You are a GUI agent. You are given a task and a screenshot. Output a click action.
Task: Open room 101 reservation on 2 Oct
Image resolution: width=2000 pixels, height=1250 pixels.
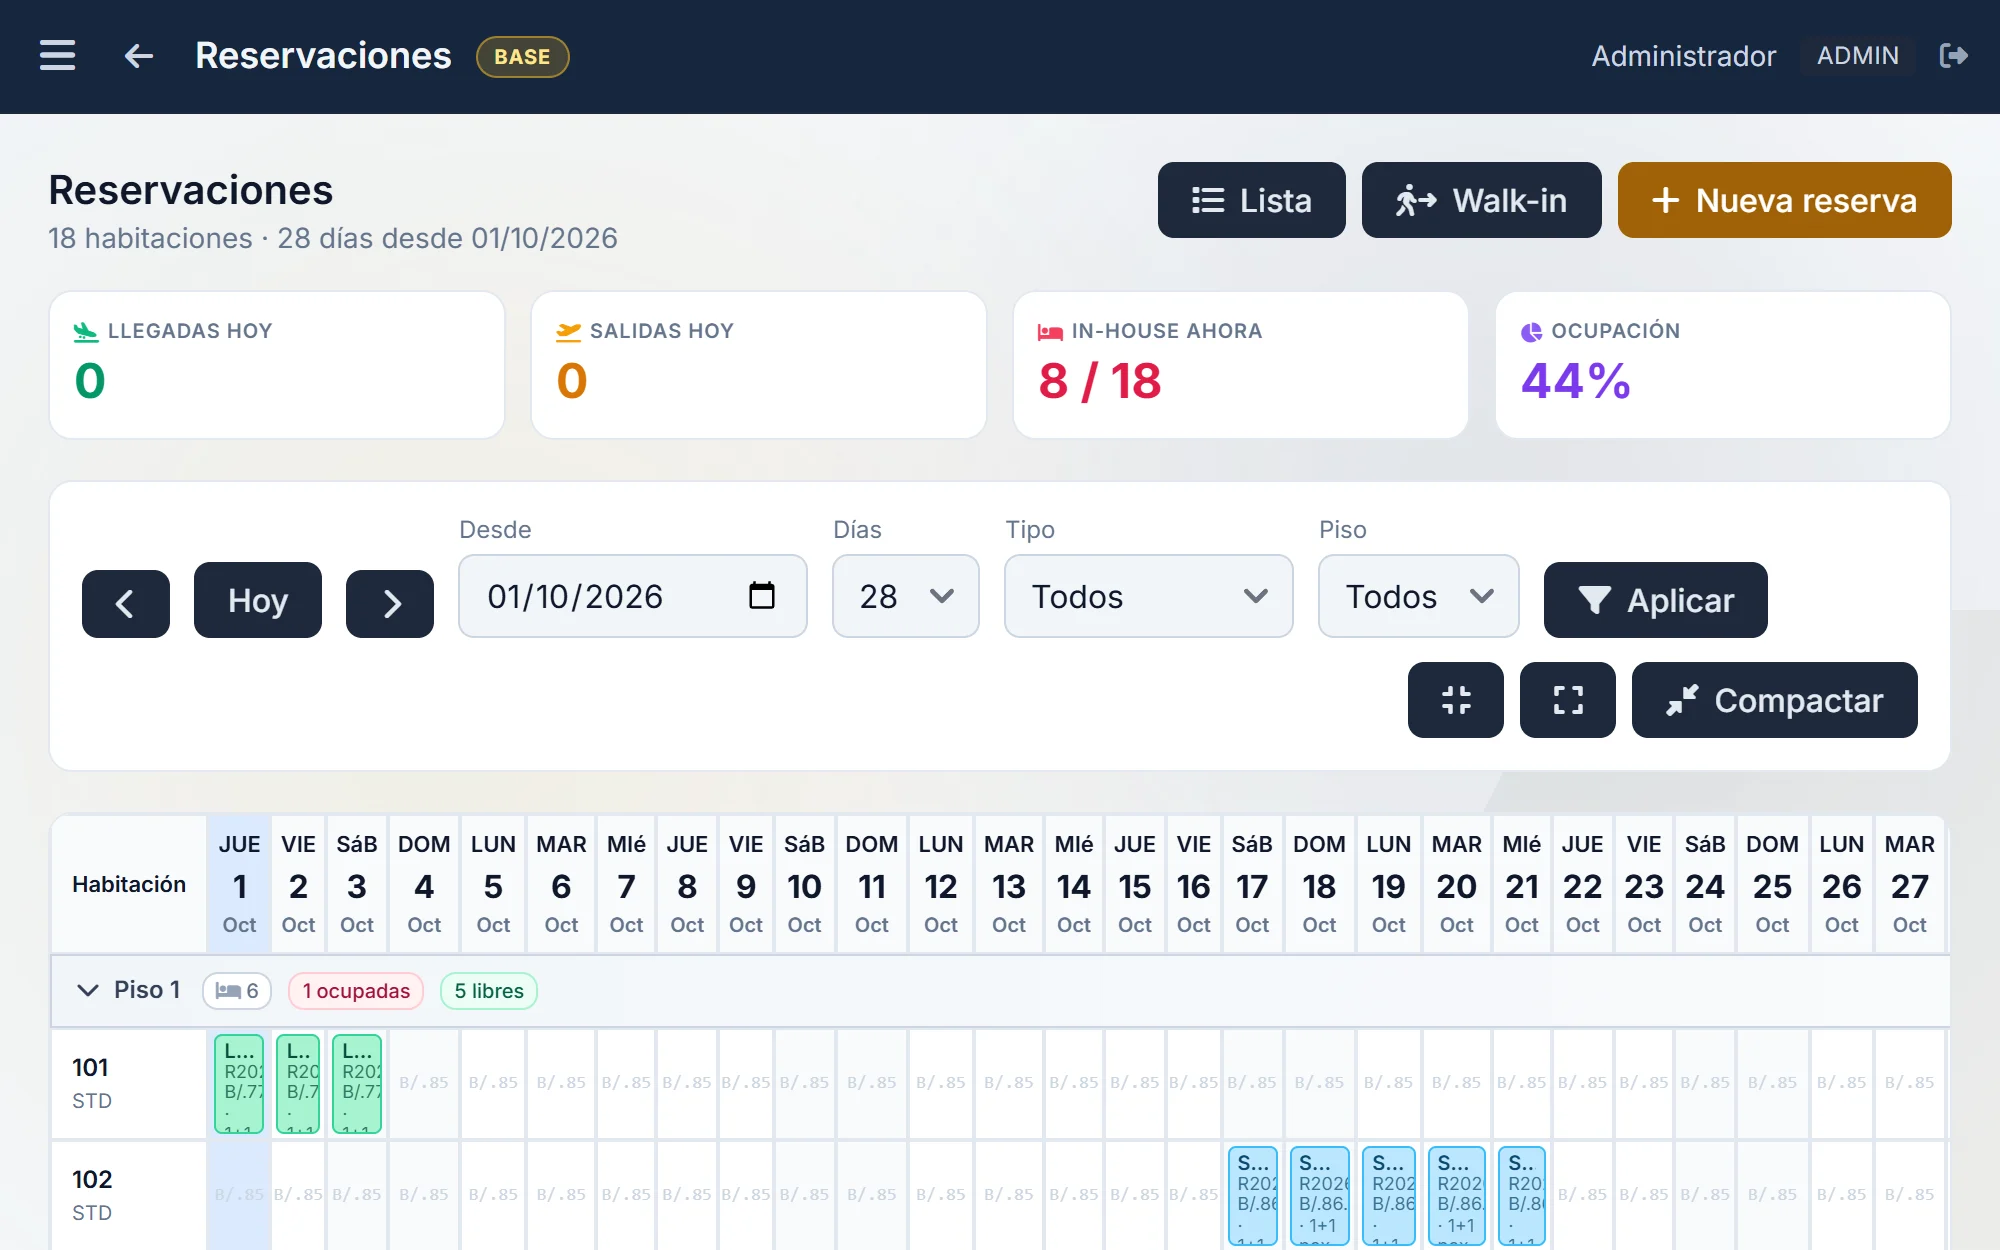pos(298,1084)
